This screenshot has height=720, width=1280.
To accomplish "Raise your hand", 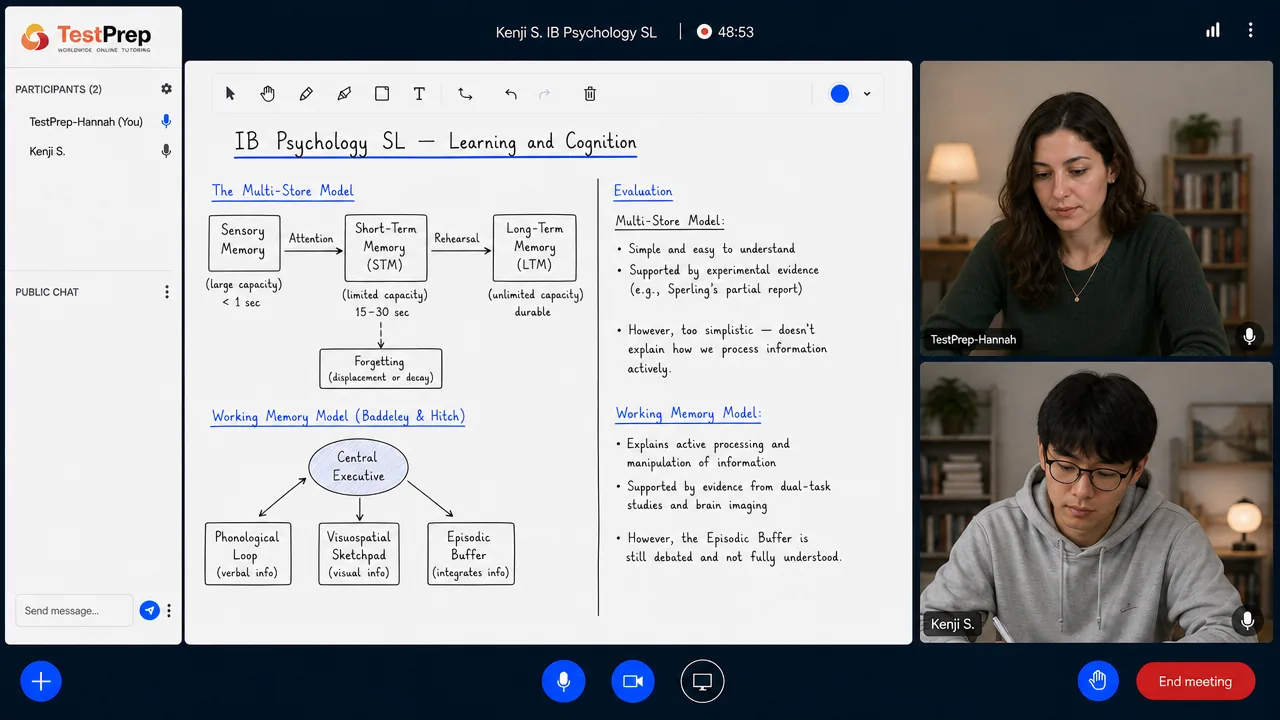I will pyautogui.click(x=1098, y=681).
